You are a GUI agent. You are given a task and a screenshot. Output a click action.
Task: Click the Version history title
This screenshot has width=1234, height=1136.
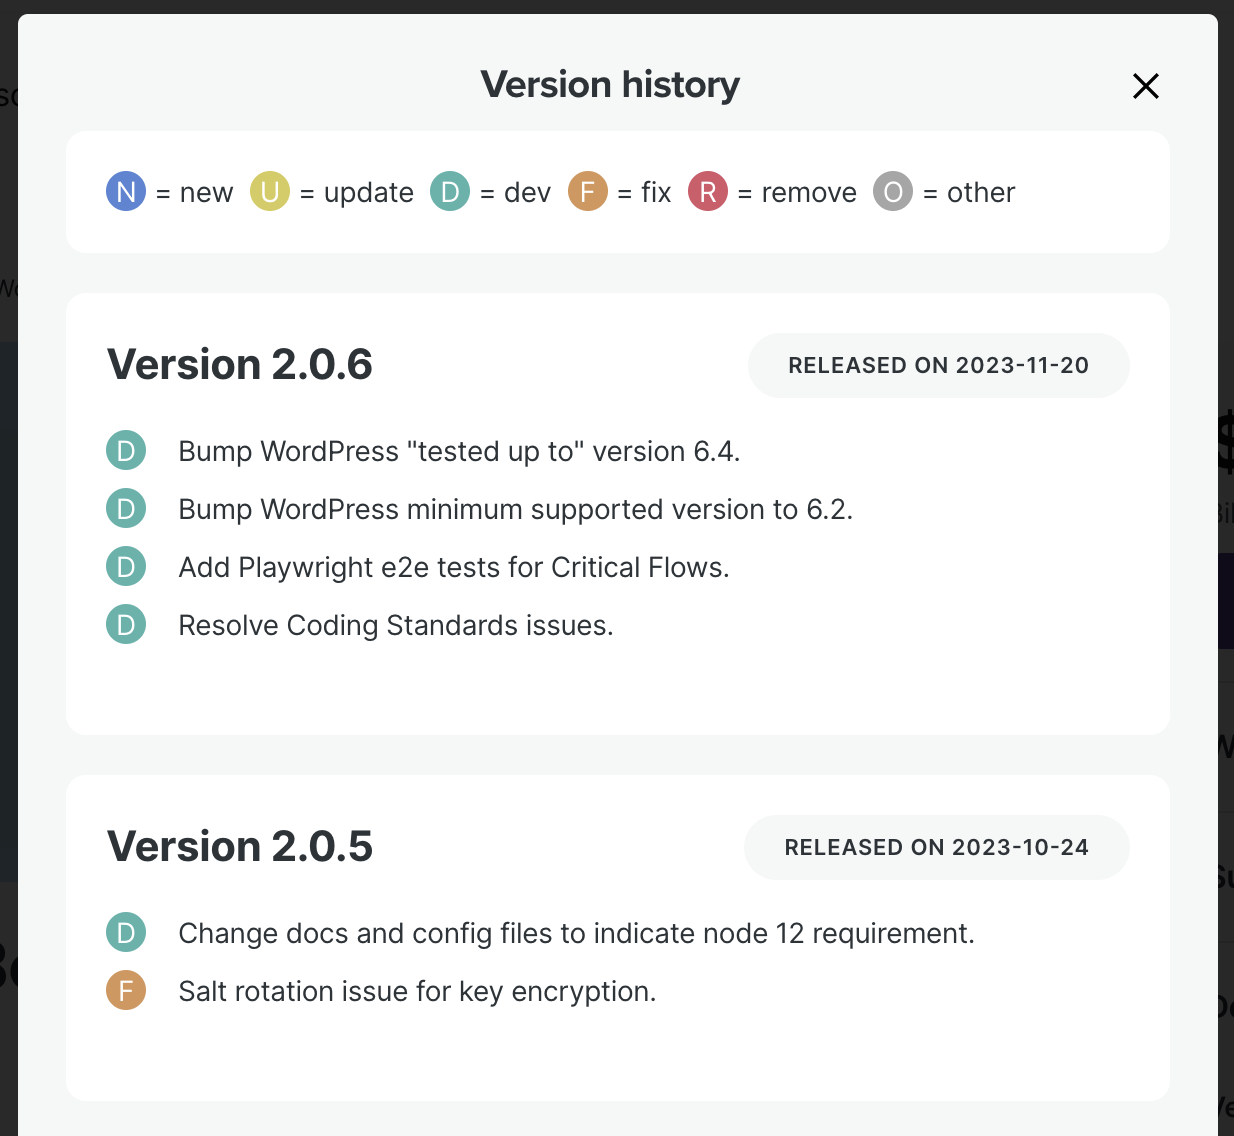(610, 85)
